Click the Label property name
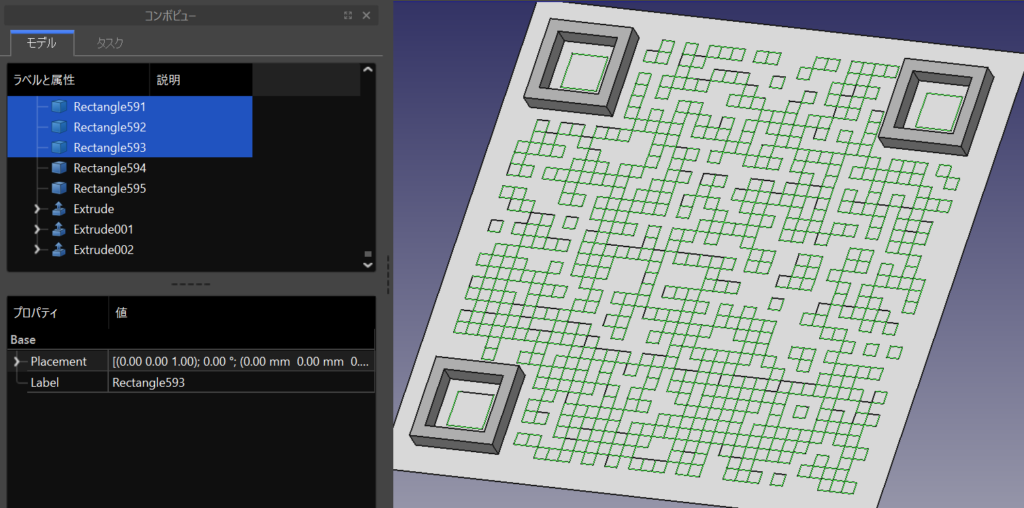Image resolution: width=1024 pixels, height=508 pixels. [44, 383]
